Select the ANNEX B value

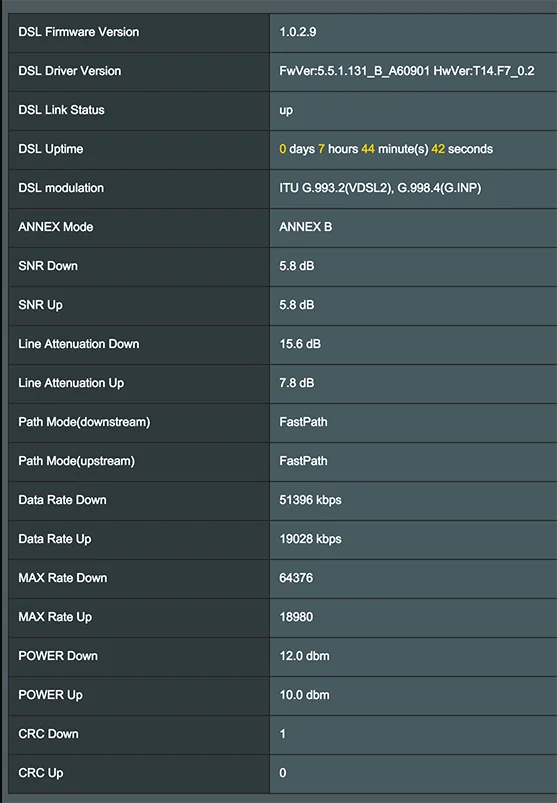pos(306,227)
